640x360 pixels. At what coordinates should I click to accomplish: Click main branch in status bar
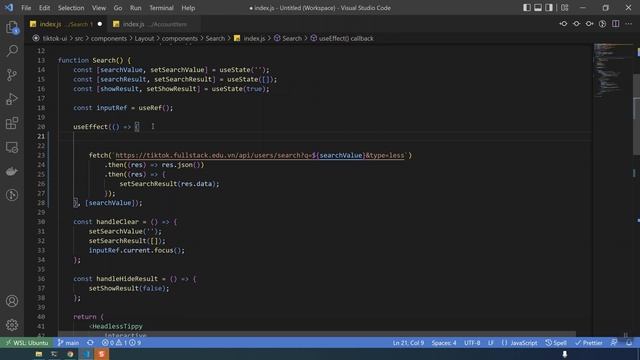(68, 343)
